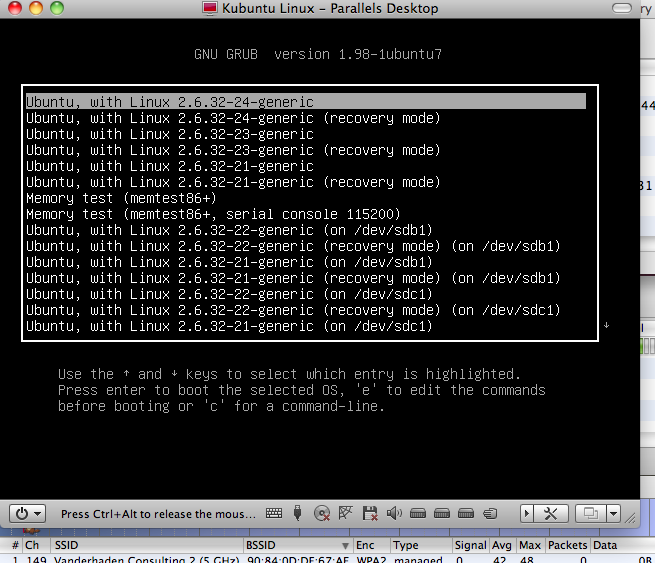Screen dimensions: 655x563
Task: Click the floppy disk icon
Action: click(x=369, y=514)
